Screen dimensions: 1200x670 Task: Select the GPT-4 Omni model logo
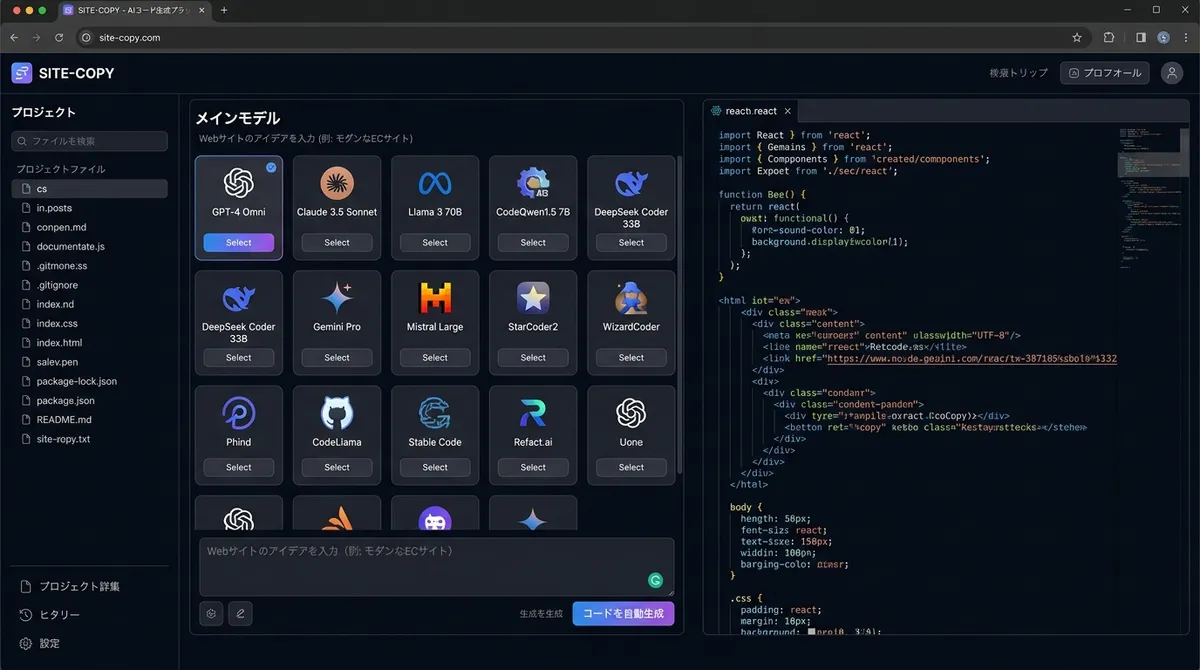point(238,183)
